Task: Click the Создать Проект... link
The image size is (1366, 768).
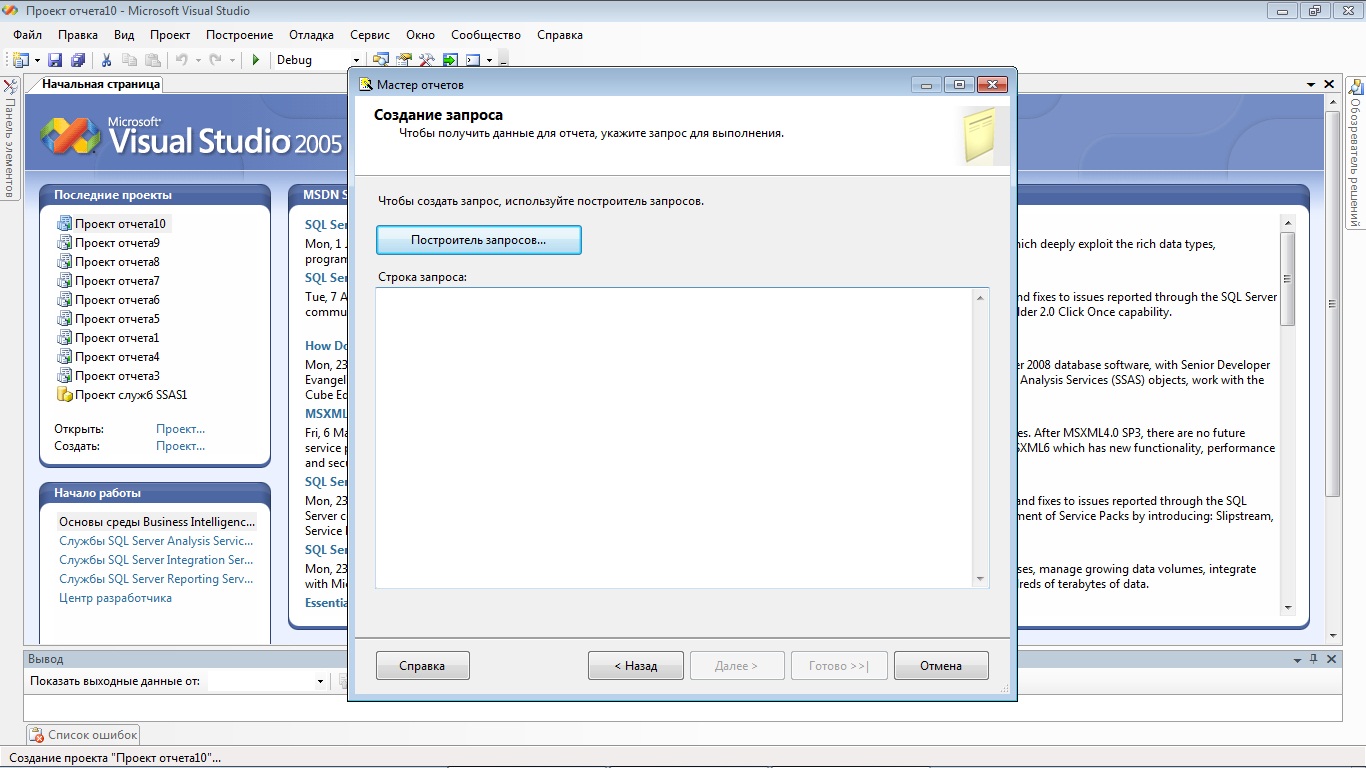Action: pyautogui.click(x=180, y=446)
